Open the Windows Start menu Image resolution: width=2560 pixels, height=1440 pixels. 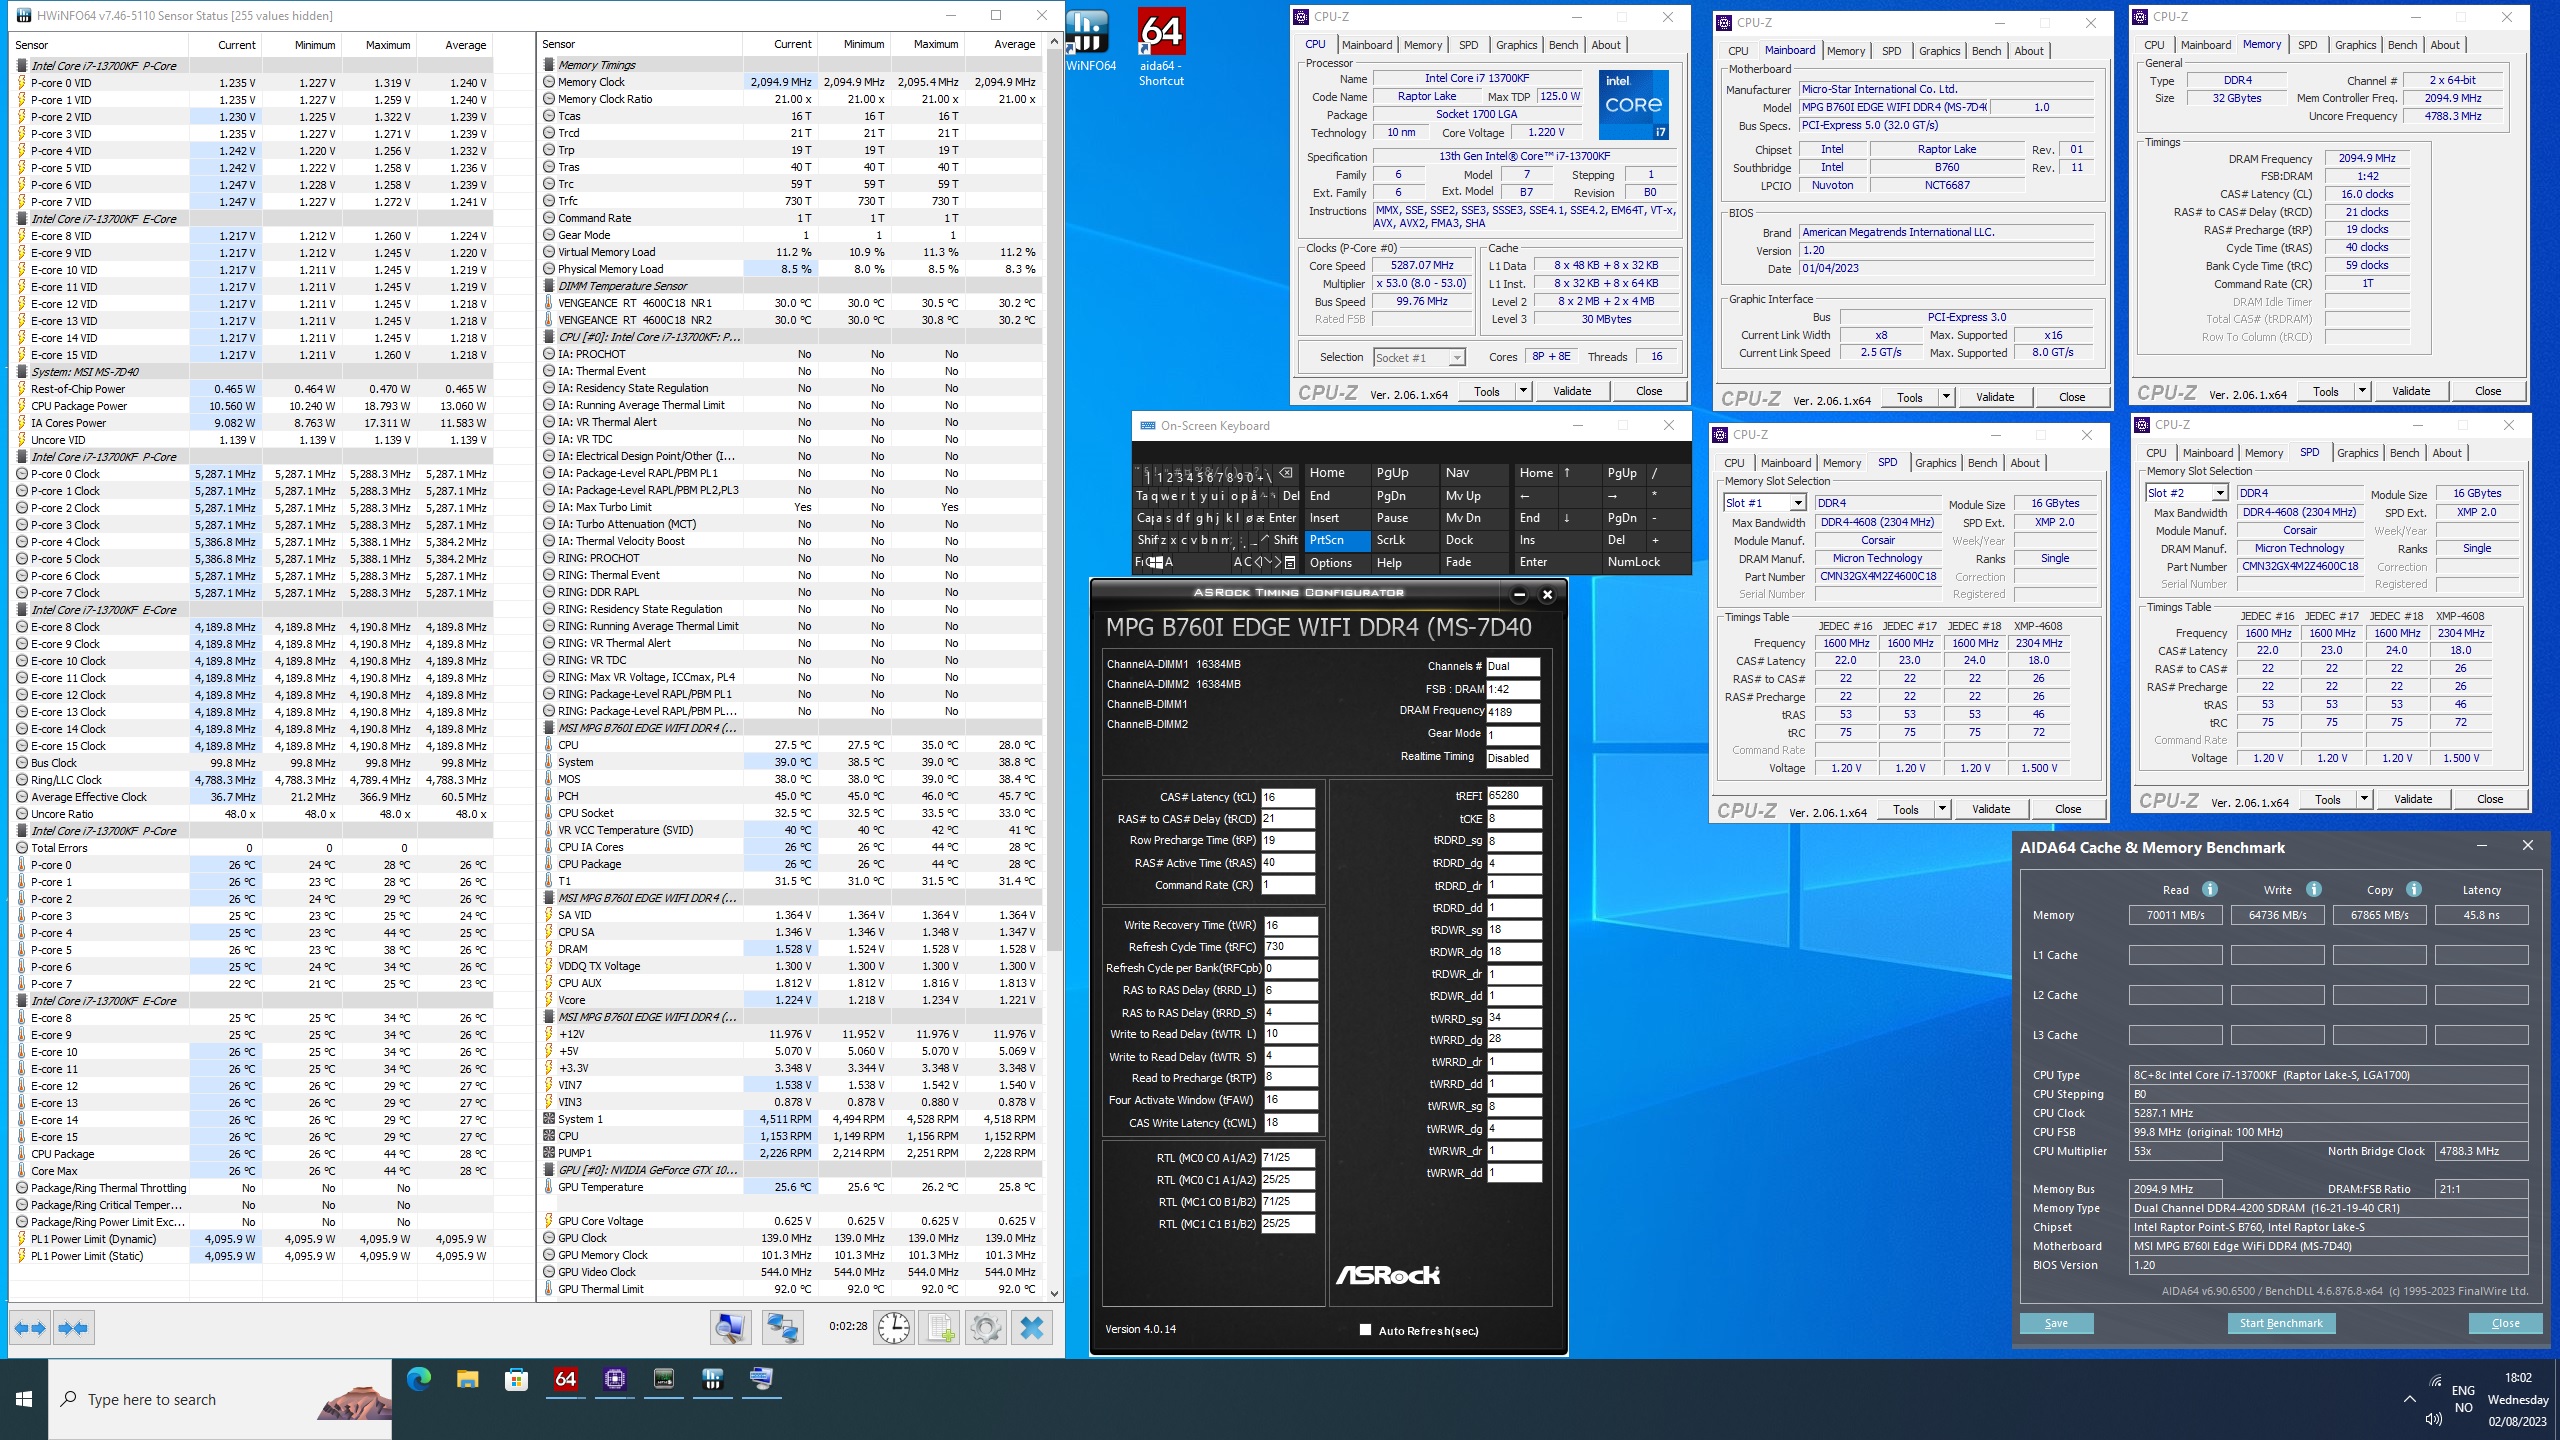(24, 1400)
